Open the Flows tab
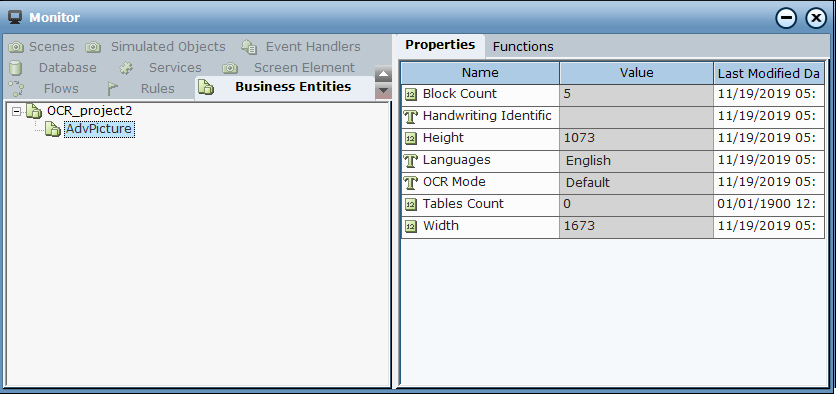836x394 pixels. point(44,89)
